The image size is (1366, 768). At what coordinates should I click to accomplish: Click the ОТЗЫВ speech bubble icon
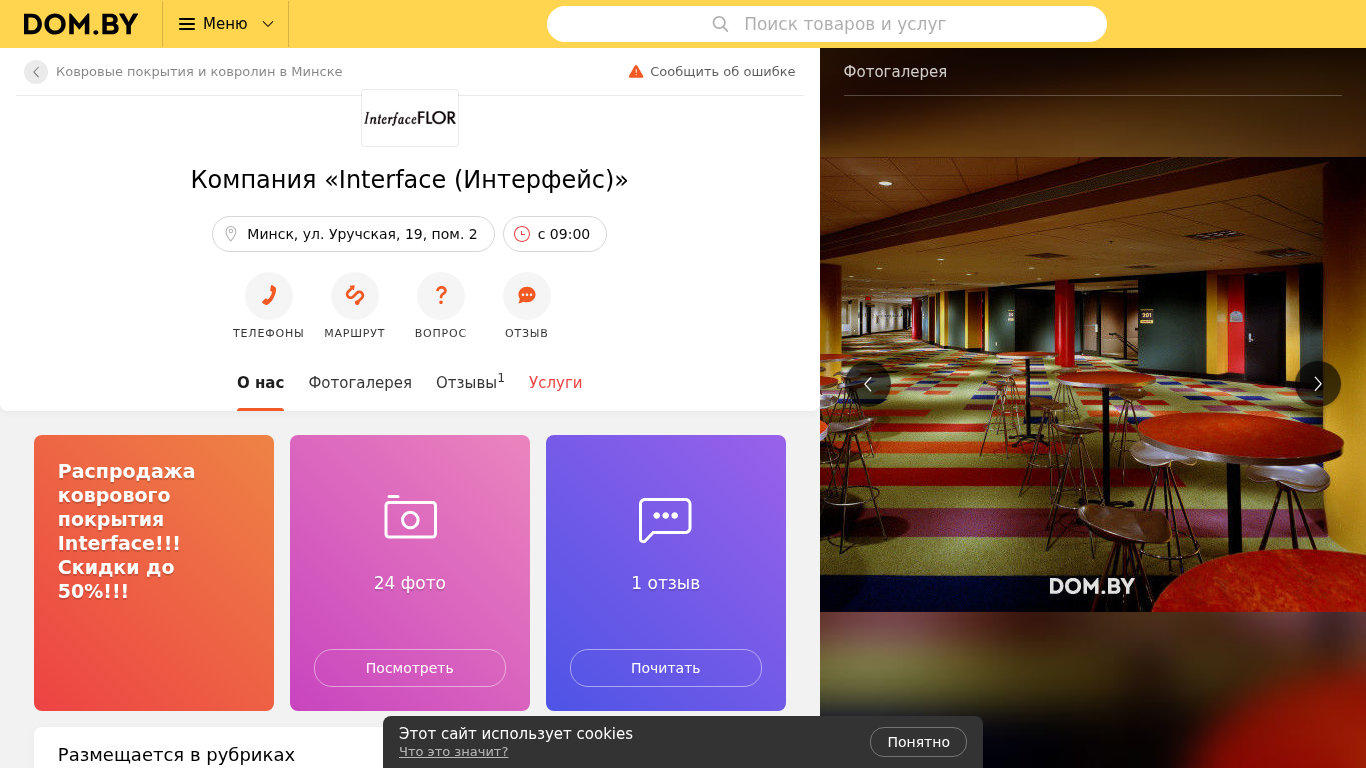(x=527, y=296)
